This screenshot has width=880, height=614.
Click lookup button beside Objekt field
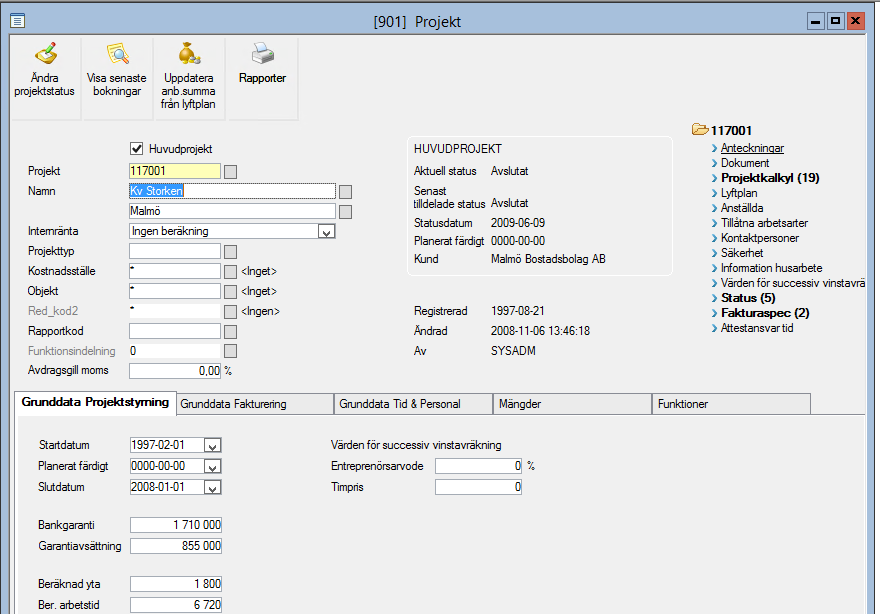(230, 292)
